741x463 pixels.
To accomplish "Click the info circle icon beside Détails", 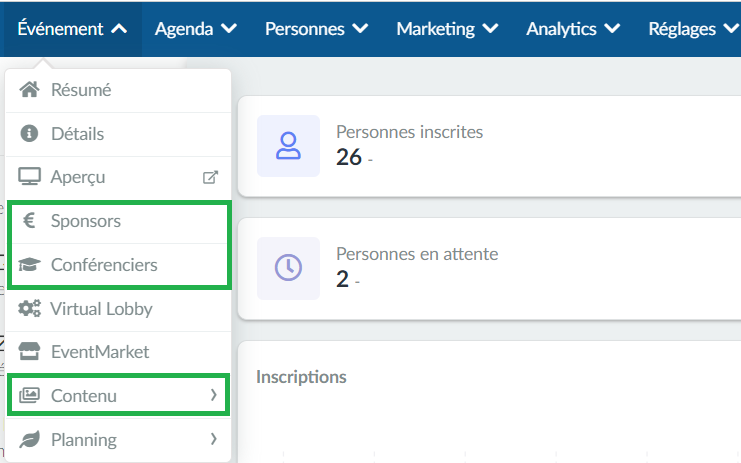I will (29, 133).
